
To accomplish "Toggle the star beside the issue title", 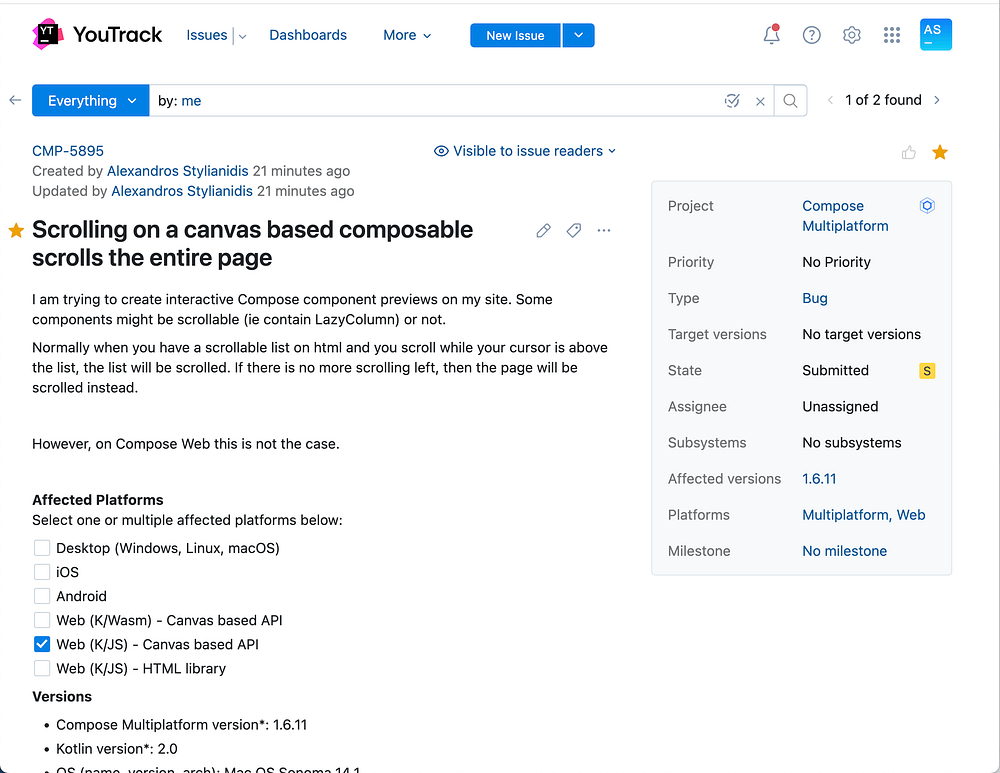I will pyautogui.click(x=17, y=230).
